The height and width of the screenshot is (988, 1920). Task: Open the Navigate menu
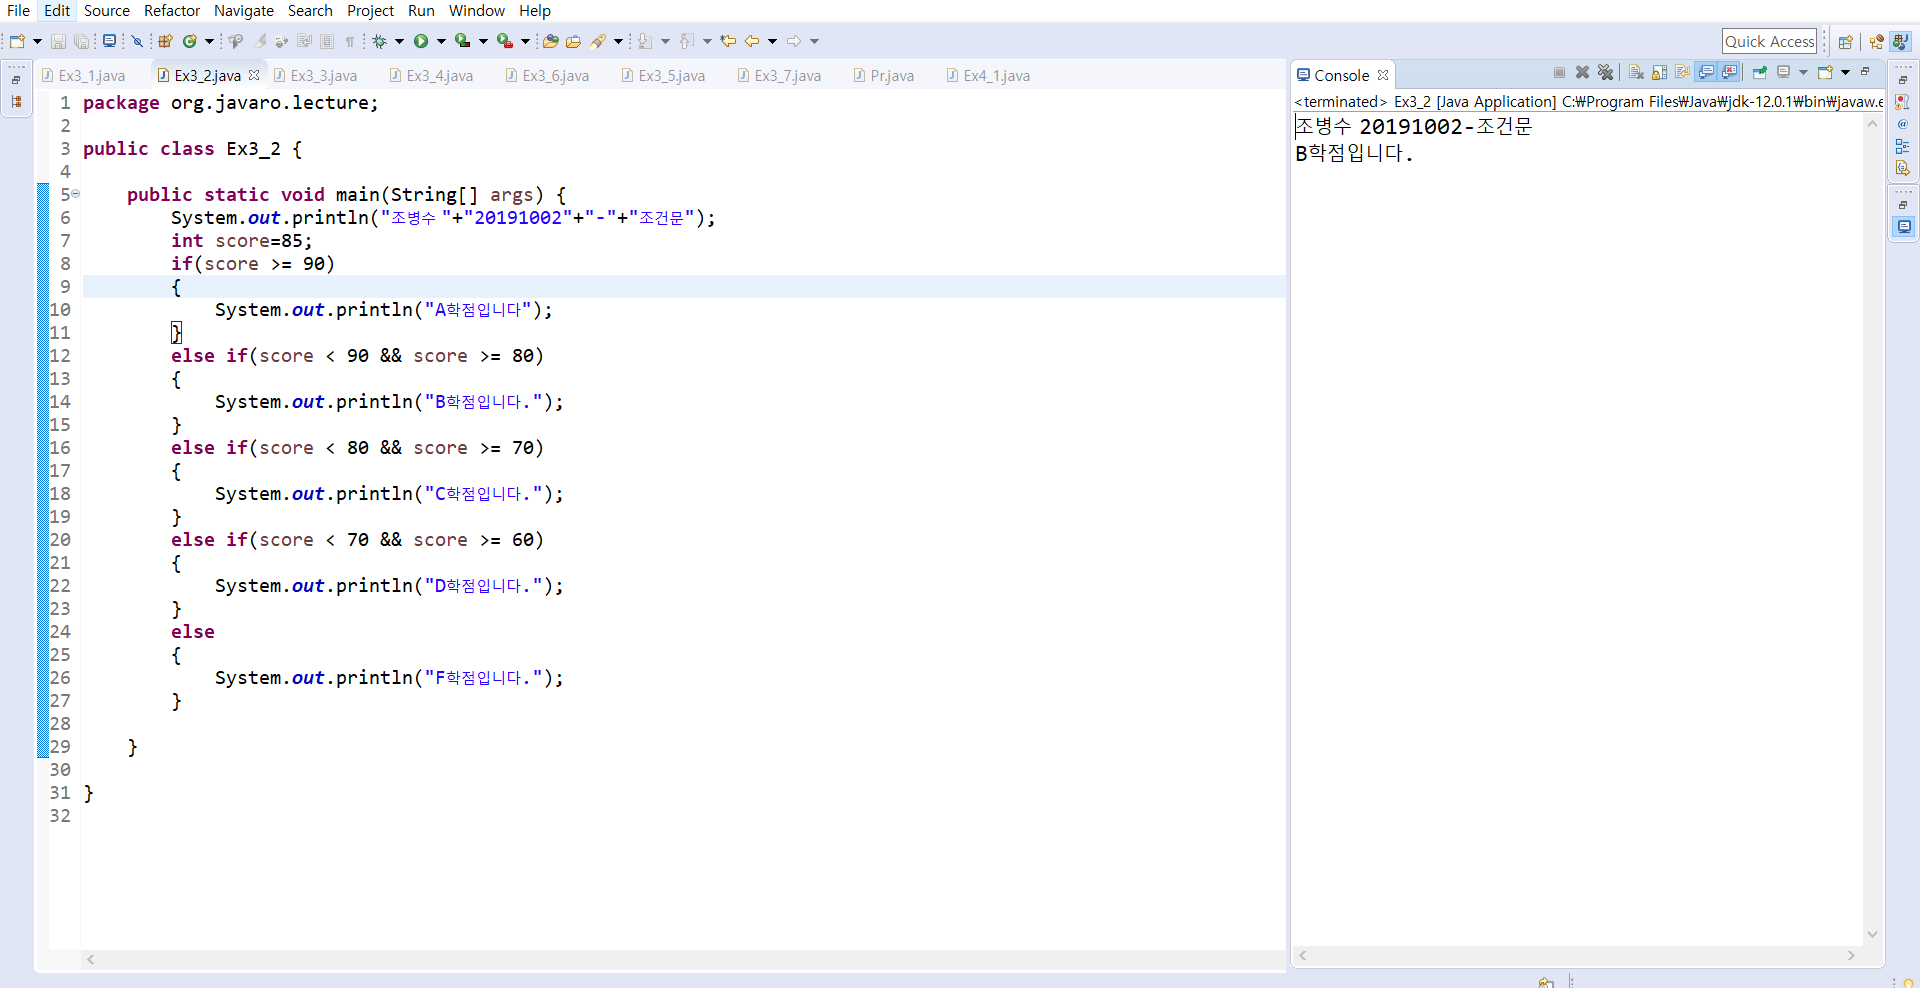click(x=244, y=10)
